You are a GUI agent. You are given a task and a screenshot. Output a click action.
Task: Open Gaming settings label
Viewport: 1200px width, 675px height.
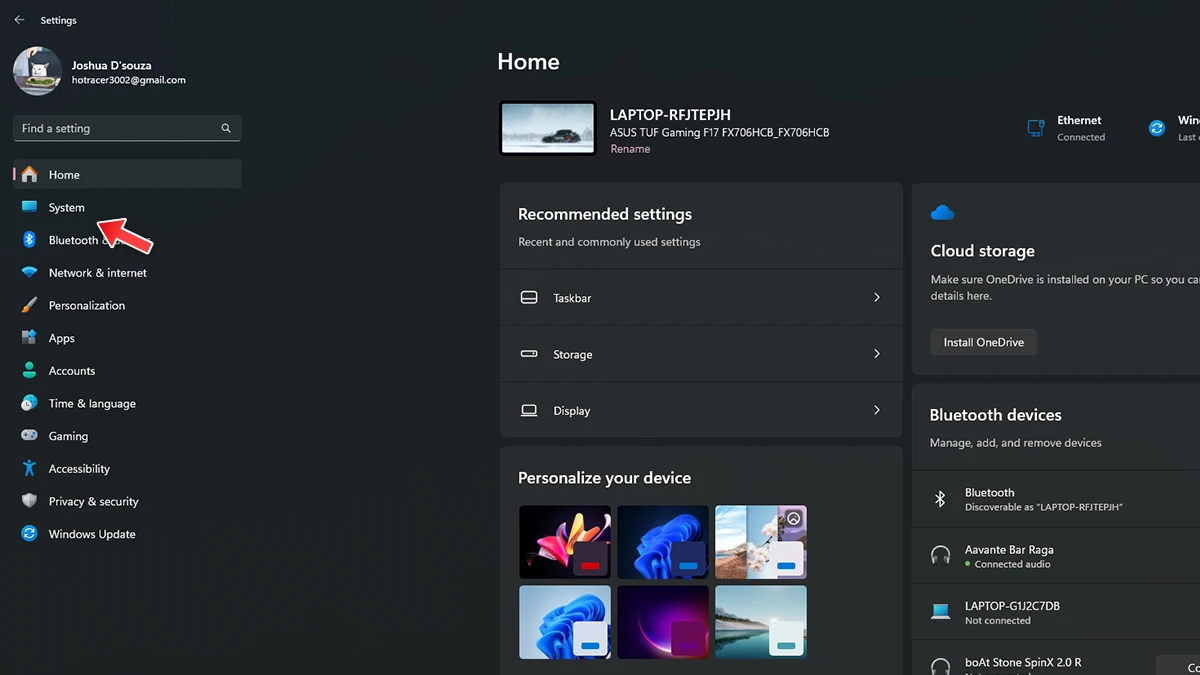(x=68, y=436)
